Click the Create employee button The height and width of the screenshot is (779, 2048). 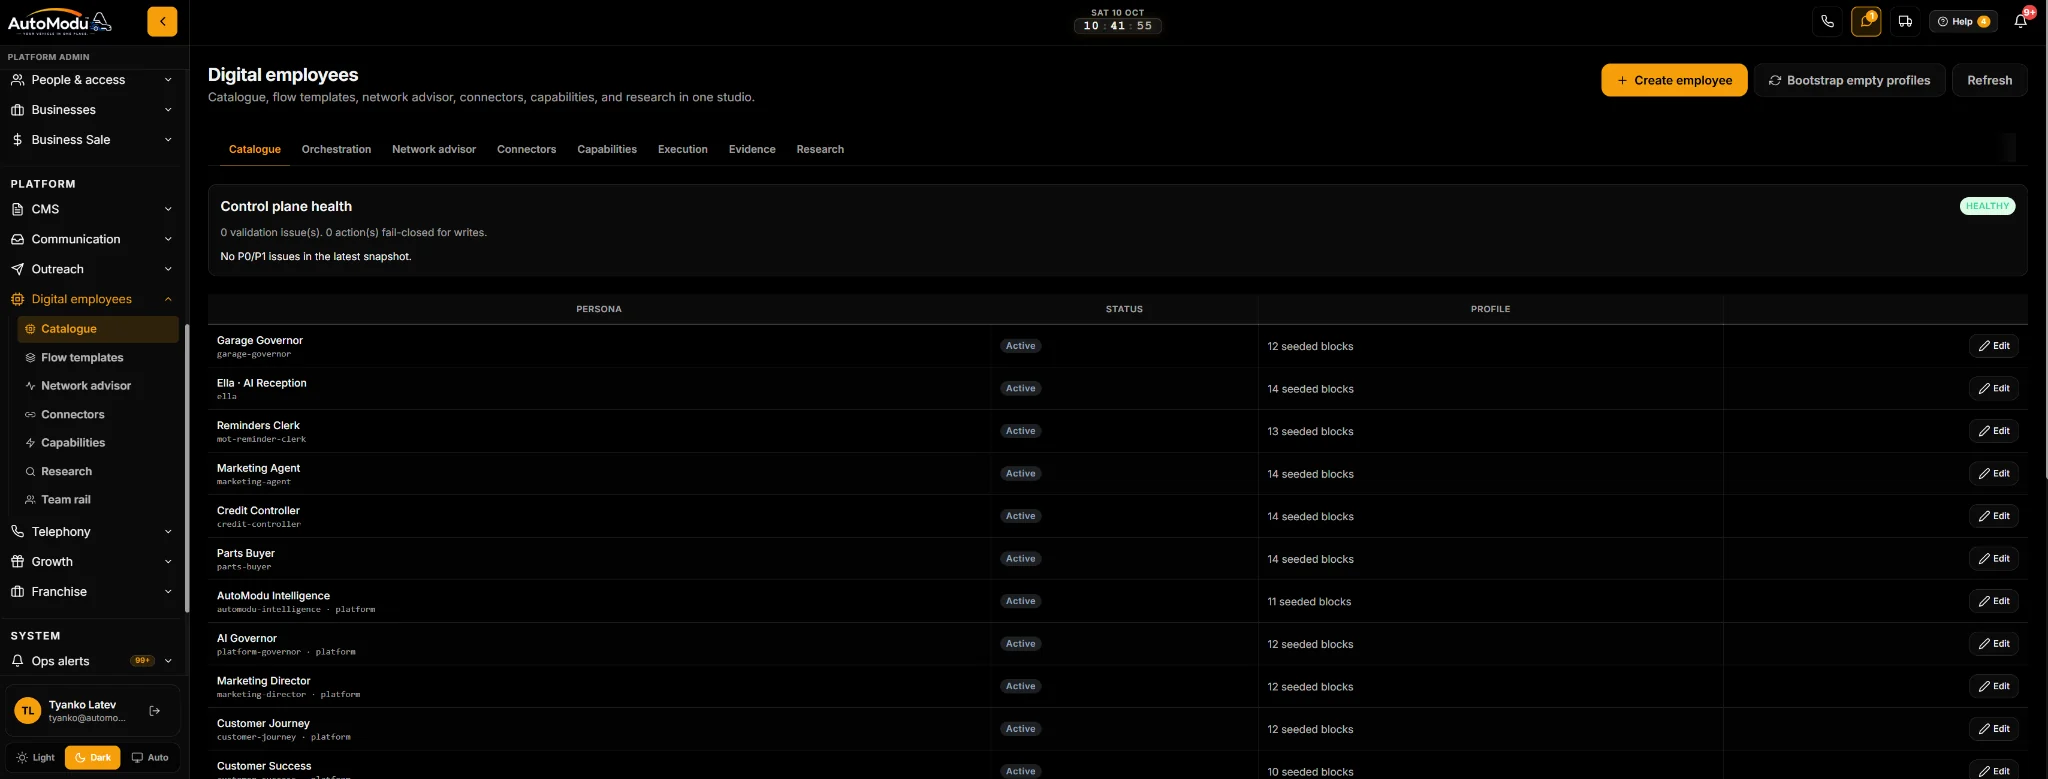[1674, 80]
